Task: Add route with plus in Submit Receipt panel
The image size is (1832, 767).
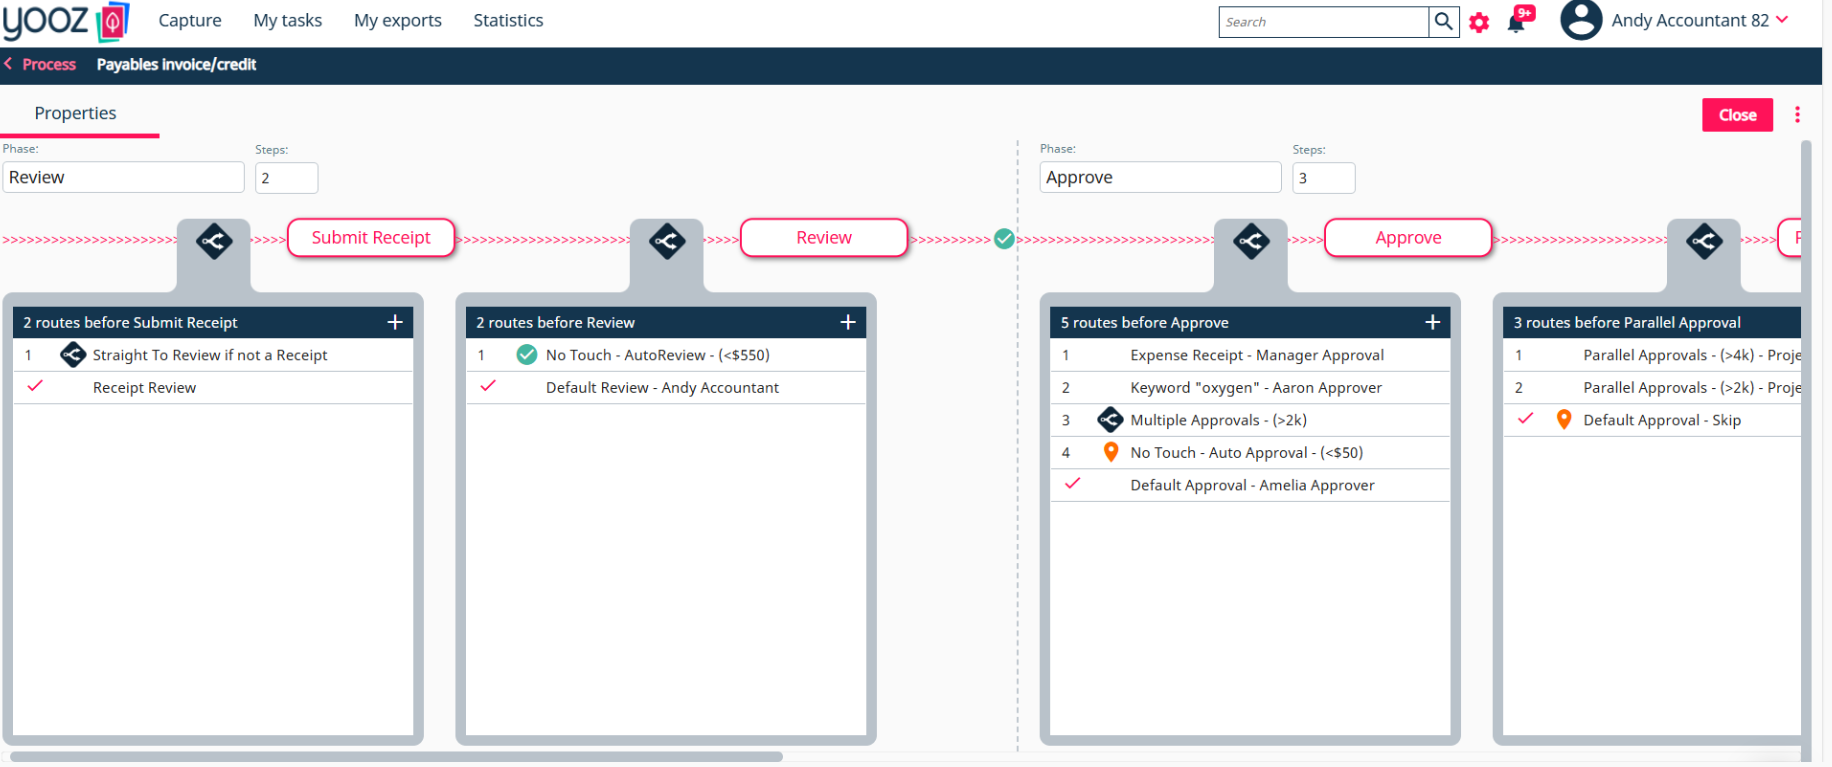Action: pyautogui.click(x=395, y=322)
